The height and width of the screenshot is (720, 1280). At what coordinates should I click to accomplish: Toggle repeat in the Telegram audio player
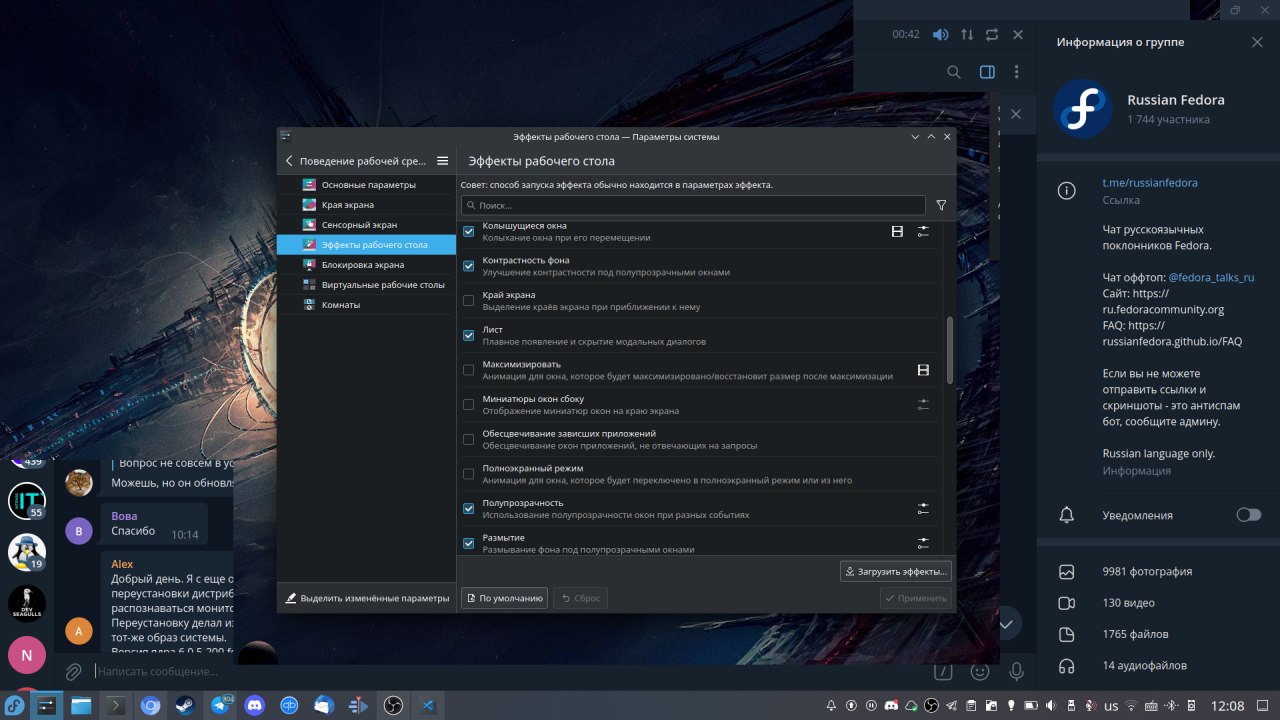tap(991, 34)
